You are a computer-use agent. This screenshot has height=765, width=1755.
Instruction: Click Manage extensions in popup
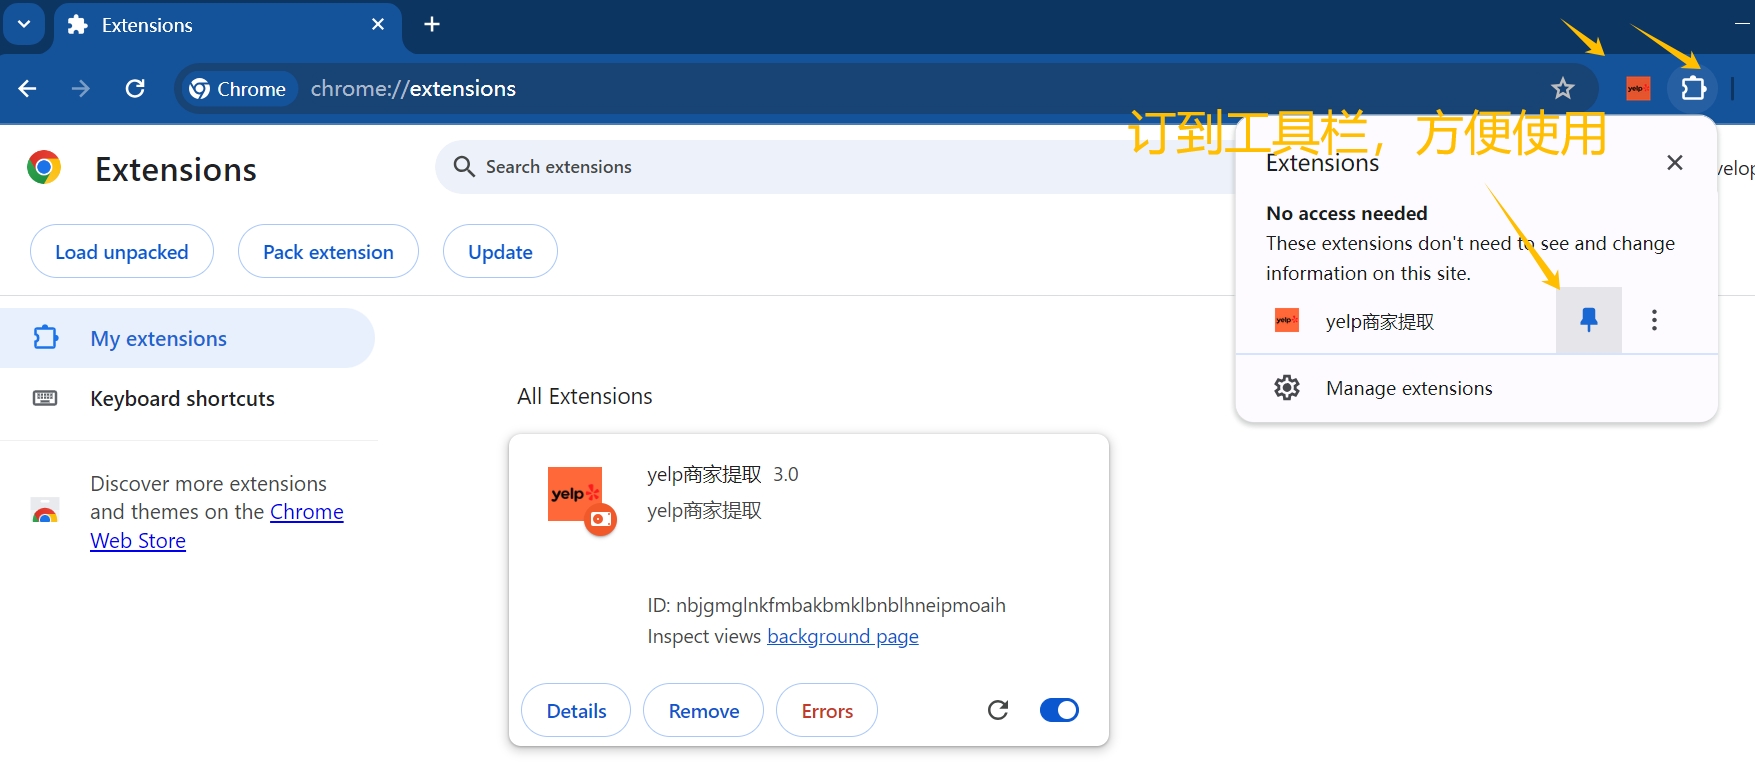(1476, 388)
